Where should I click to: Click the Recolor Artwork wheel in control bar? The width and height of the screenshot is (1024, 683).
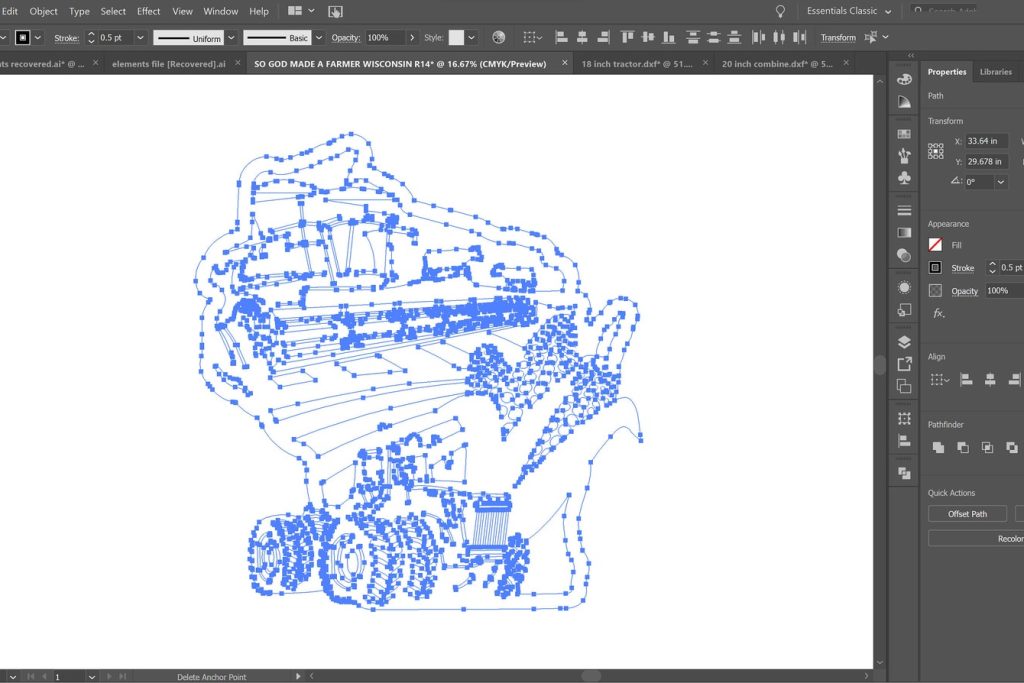click(x=498, y=38)
